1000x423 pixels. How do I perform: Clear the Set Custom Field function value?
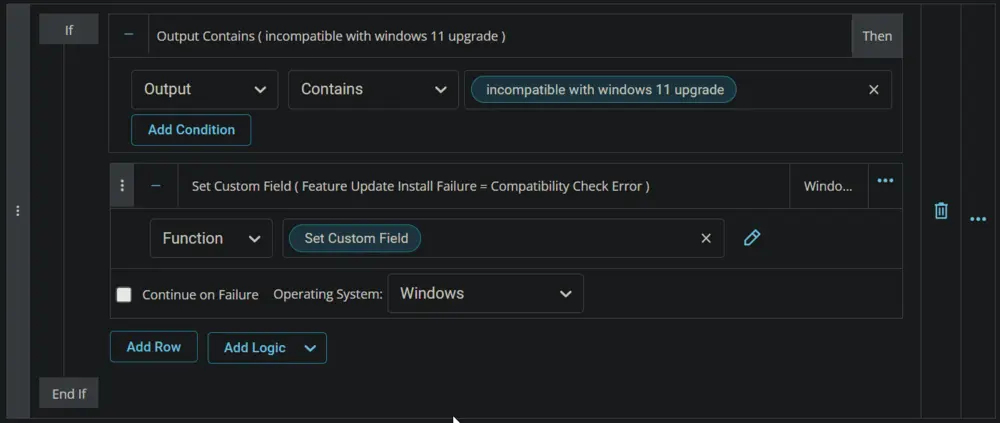click(706, 238)
